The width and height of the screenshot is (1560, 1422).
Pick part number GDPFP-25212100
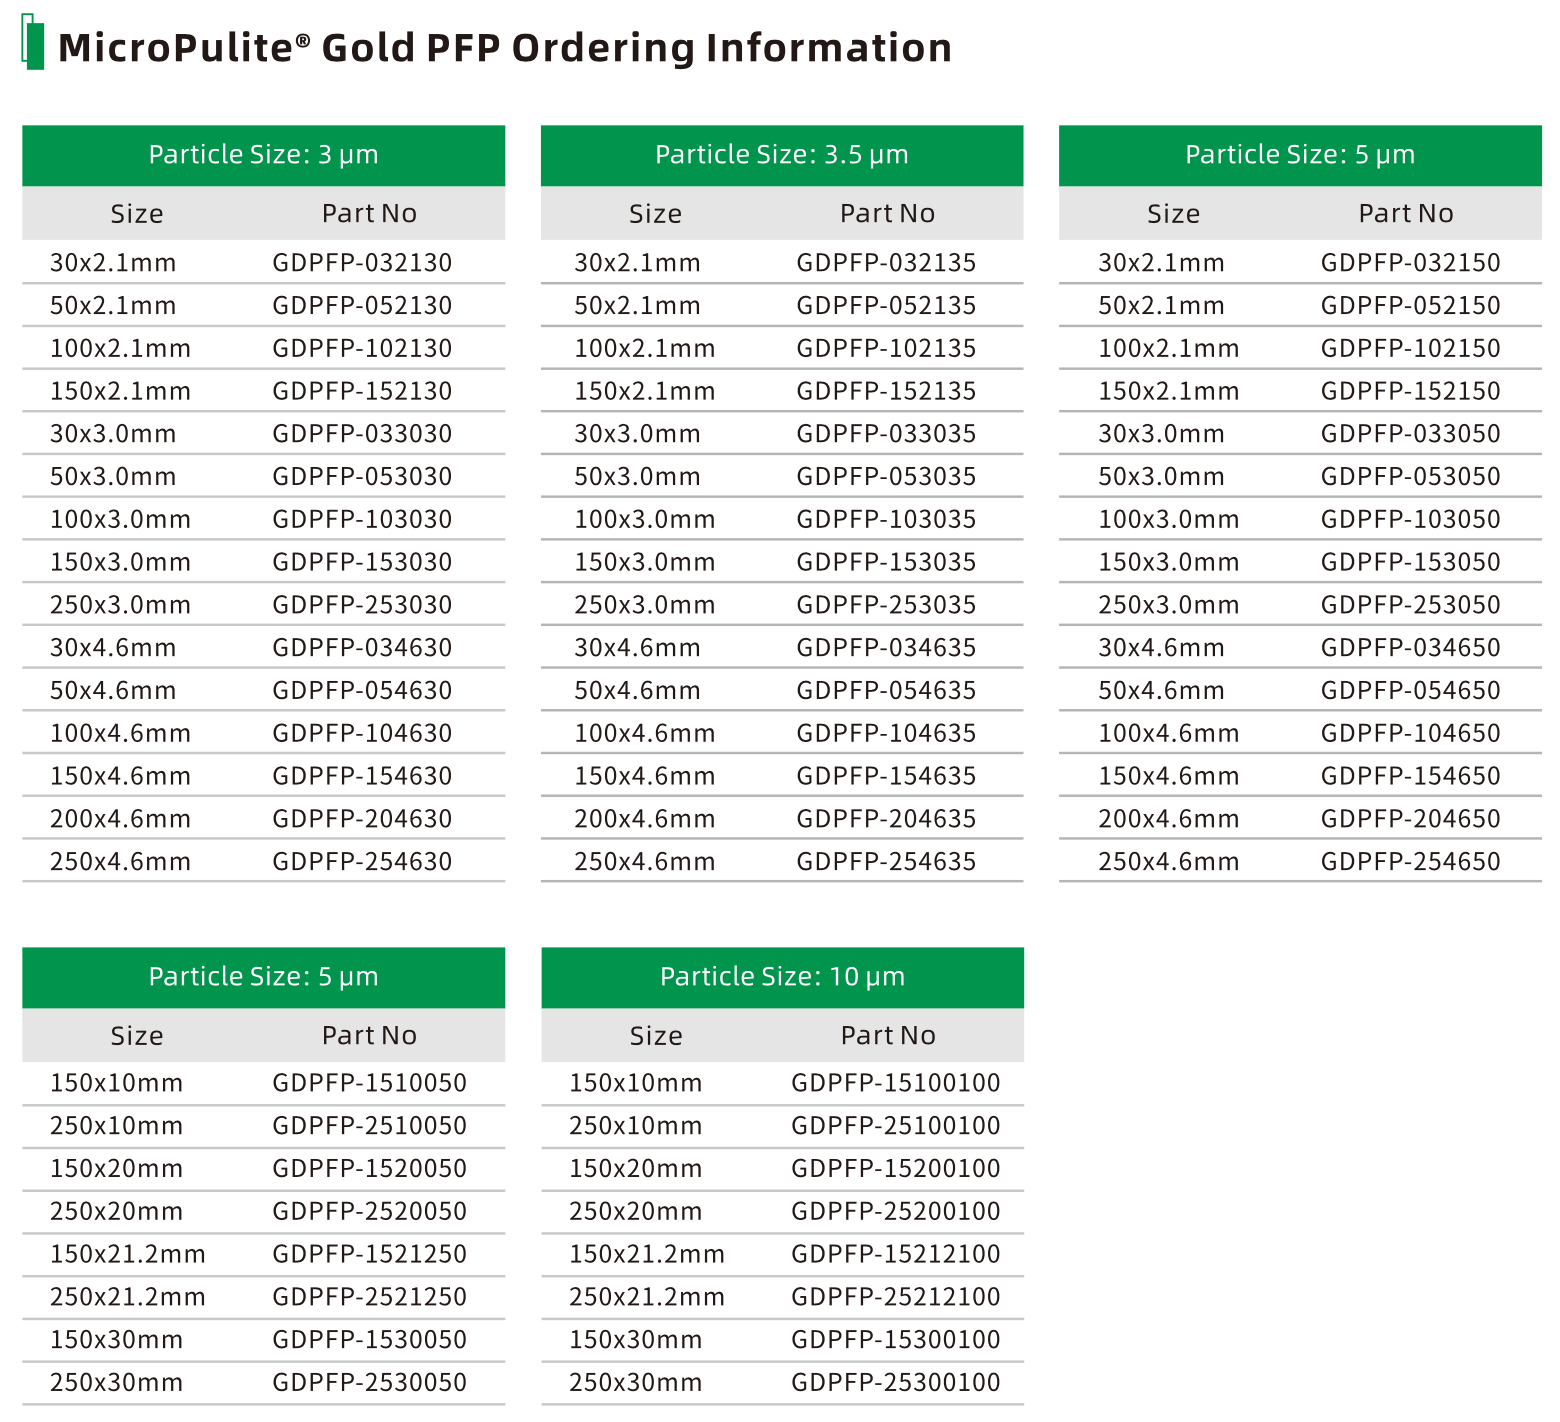tap(896, 1297)
